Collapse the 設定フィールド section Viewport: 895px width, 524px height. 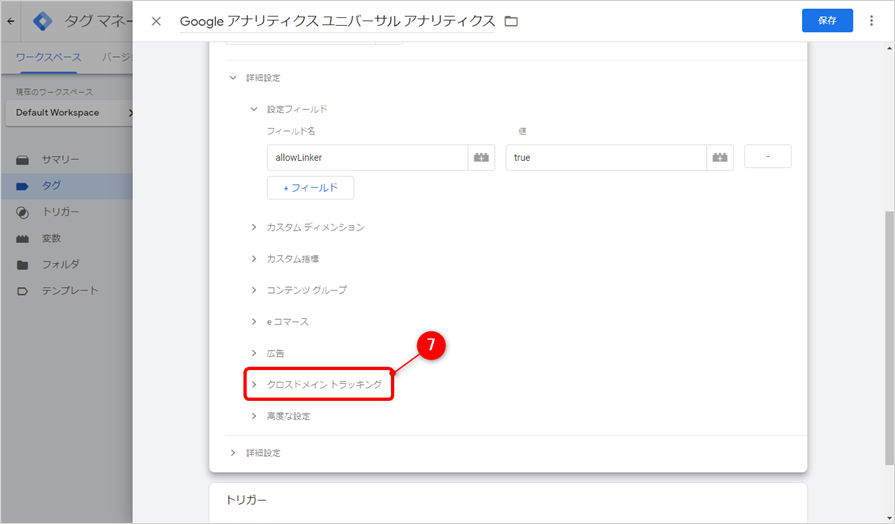(254, 109)
